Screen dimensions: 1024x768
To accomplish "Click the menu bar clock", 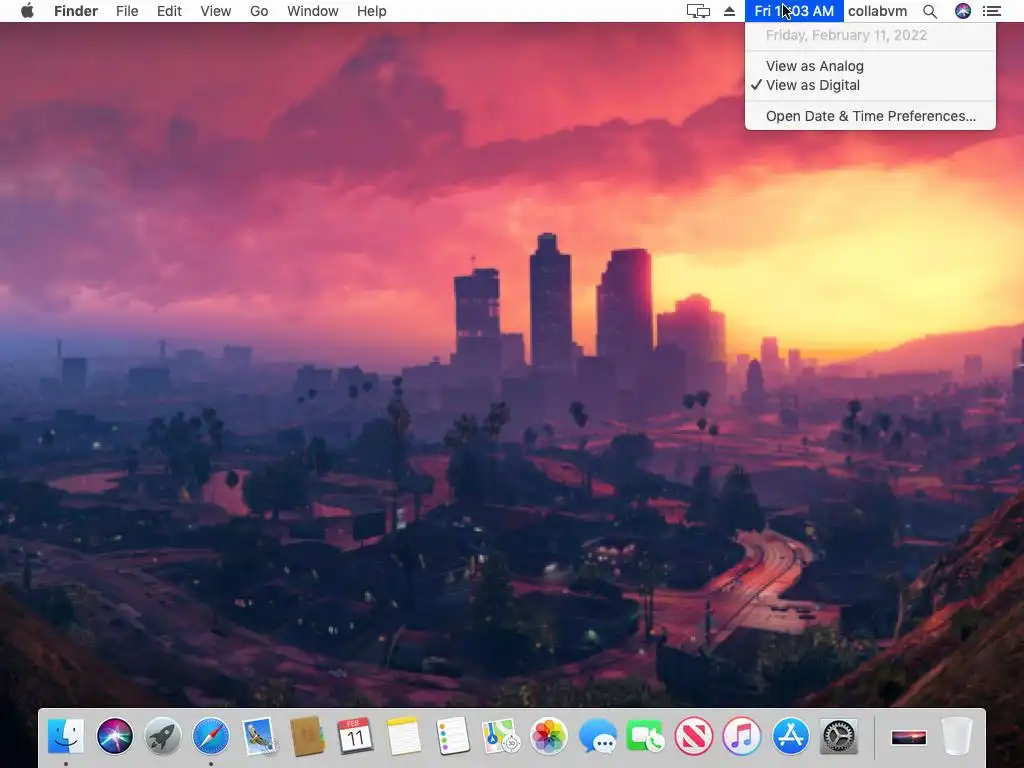I will coord(794,11).
